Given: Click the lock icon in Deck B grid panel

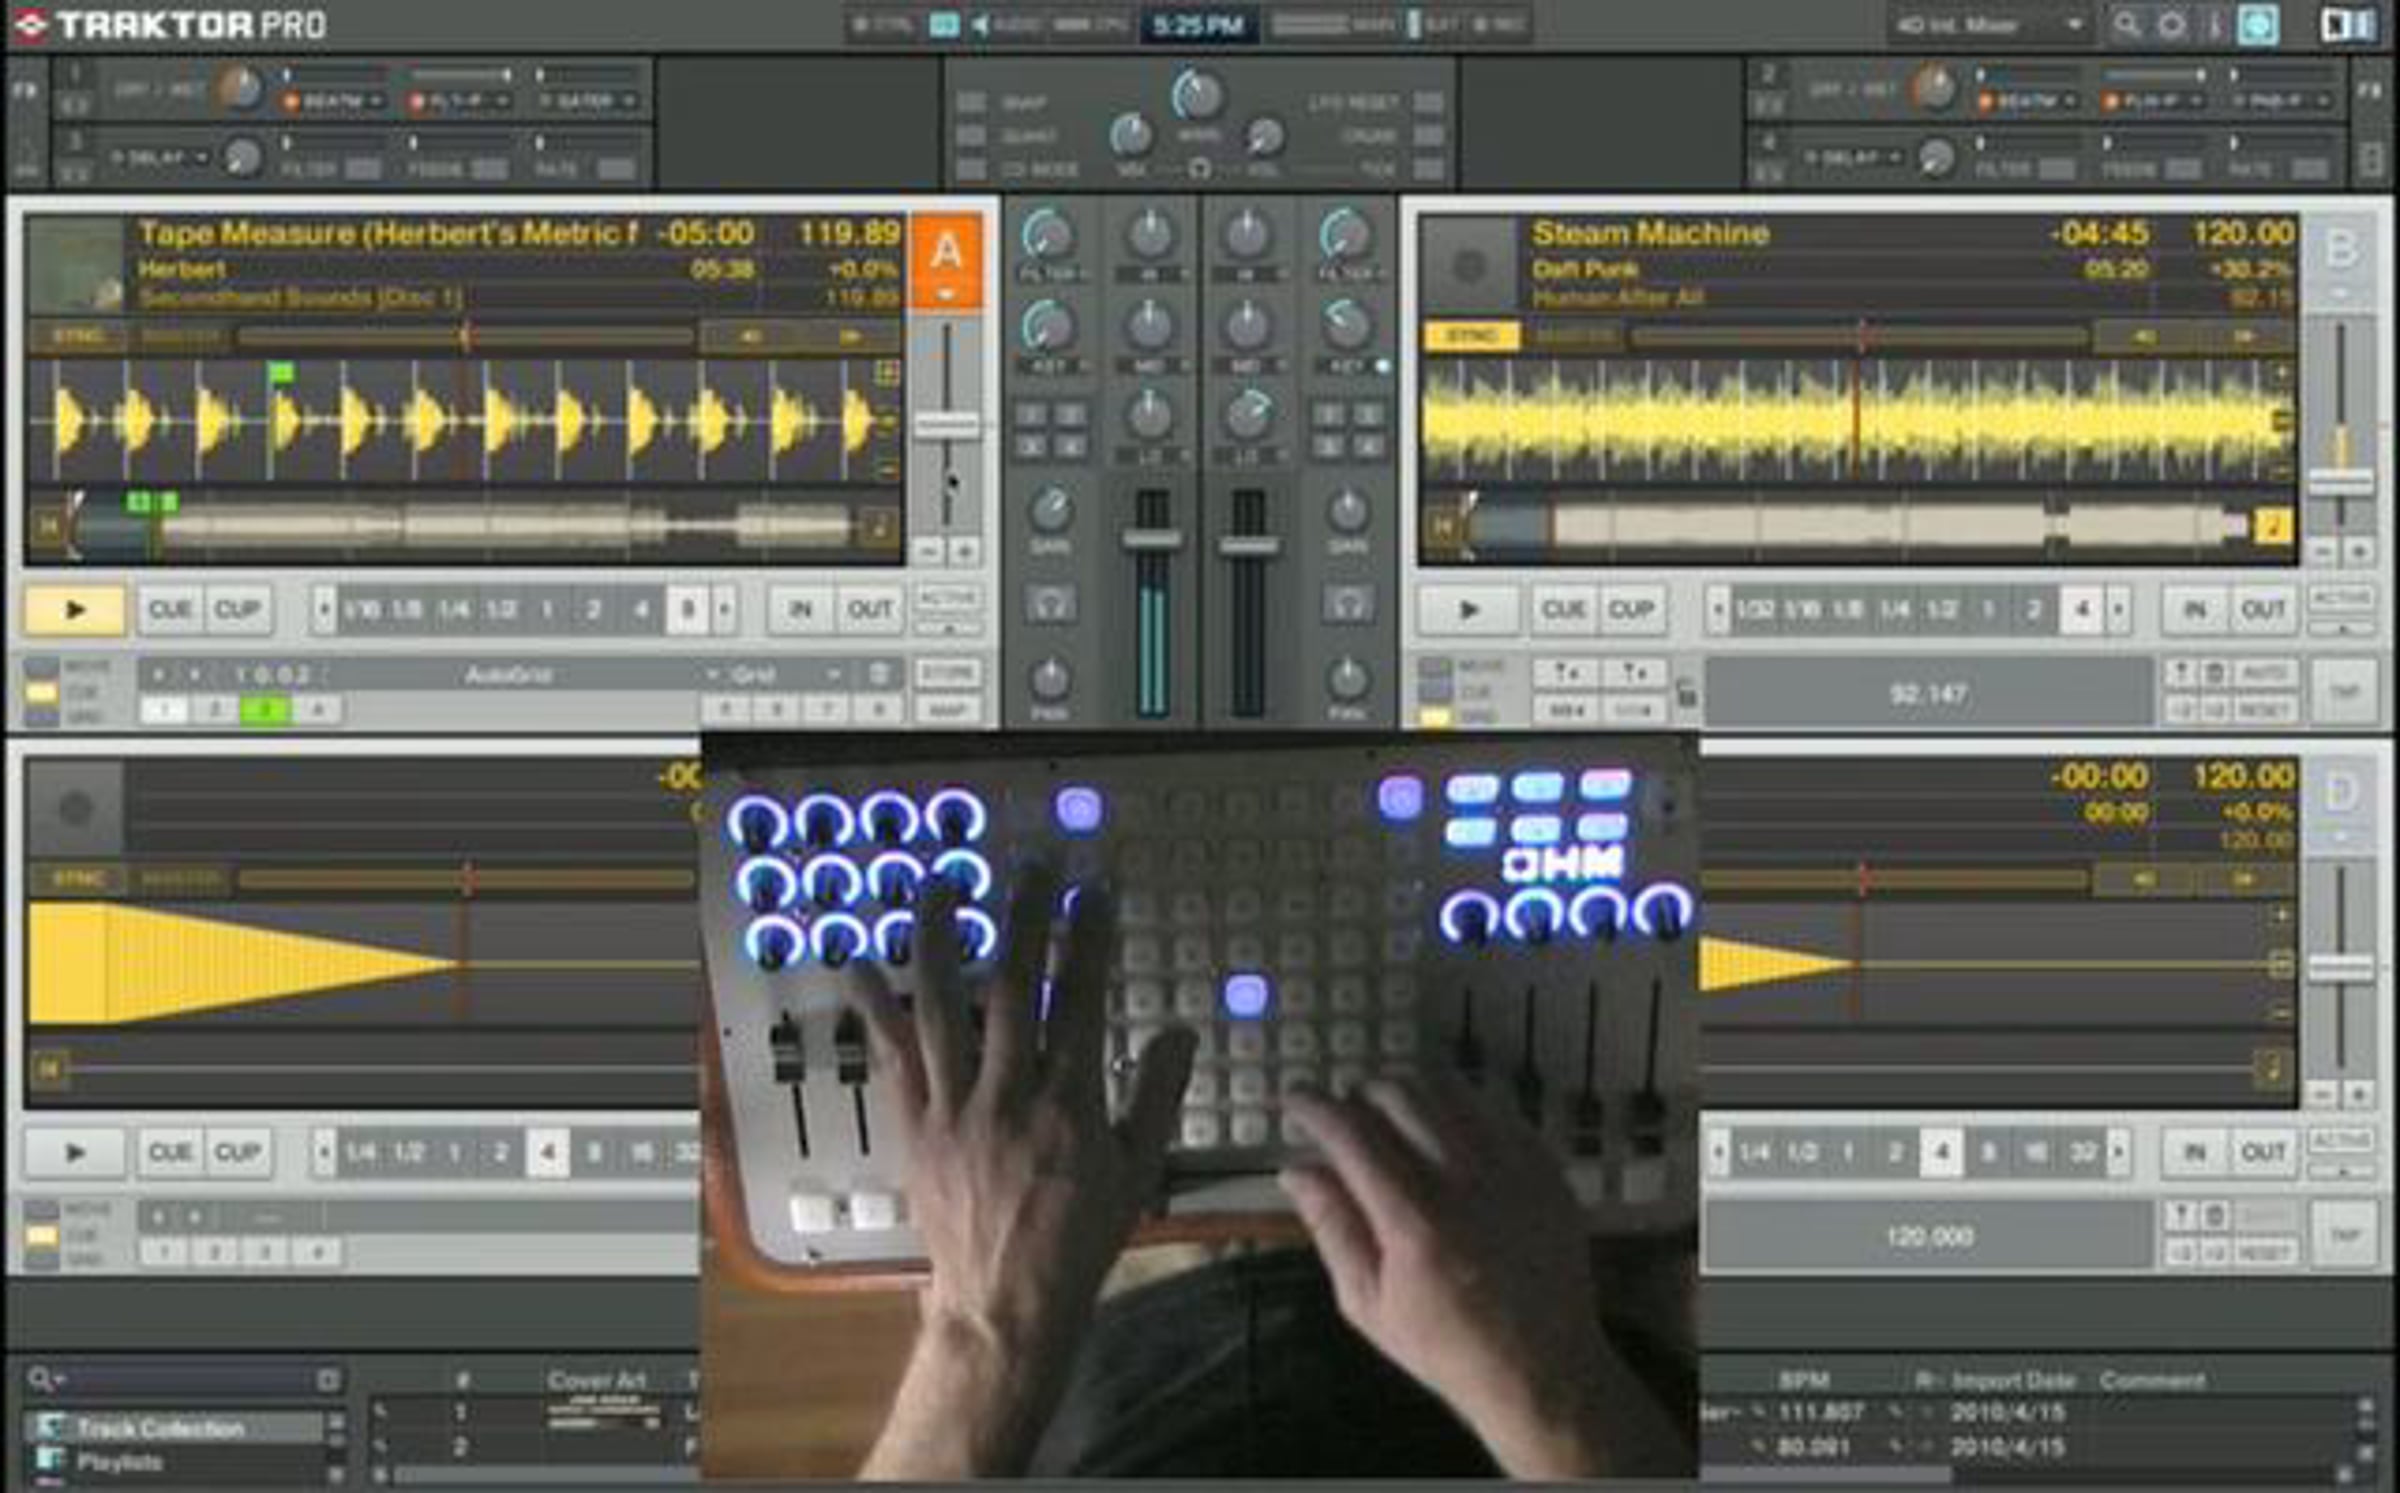Looking at the screenshot, I should 1686,692.
